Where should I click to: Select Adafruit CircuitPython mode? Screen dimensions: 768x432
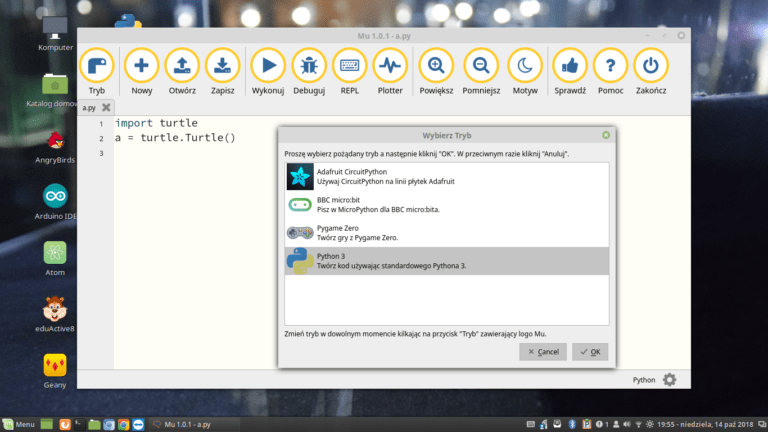pos(447,177)
